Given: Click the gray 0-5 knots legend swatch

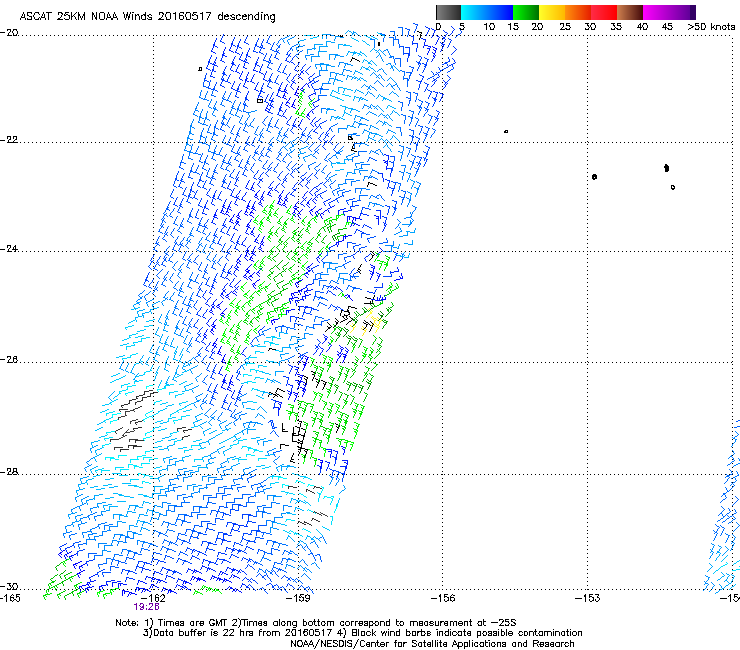Looking at the screenshot, I should 448,12.
